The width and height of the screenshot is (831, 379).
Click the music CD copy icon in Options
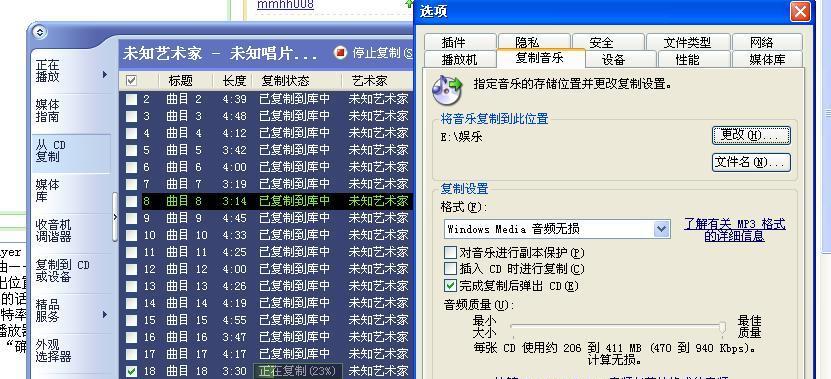tap(447, 87)
